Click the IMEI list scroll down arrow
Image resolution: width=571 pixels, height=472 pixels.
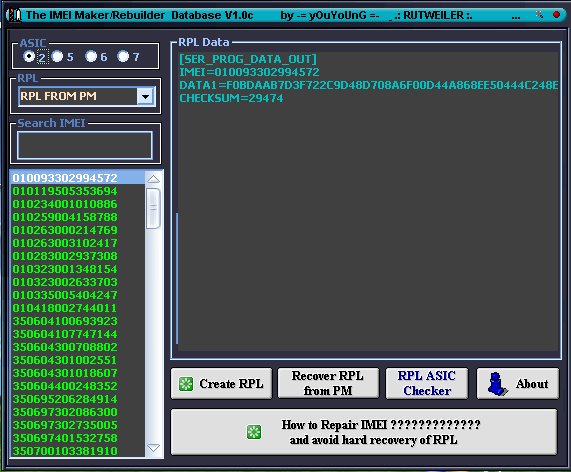(x=153, y=448)
